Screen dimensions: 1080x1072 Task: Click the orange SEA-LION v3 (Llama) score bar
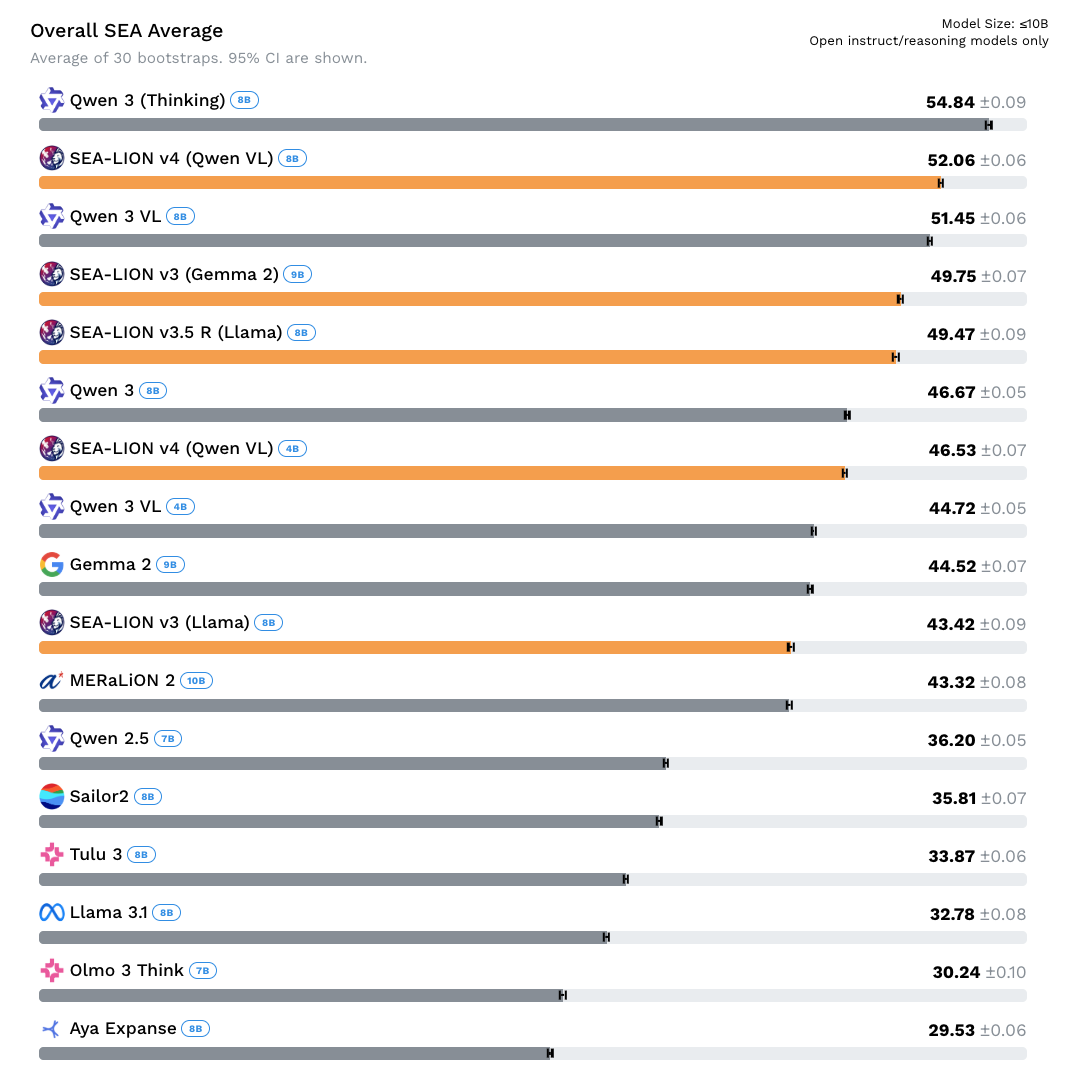[415, 647]
